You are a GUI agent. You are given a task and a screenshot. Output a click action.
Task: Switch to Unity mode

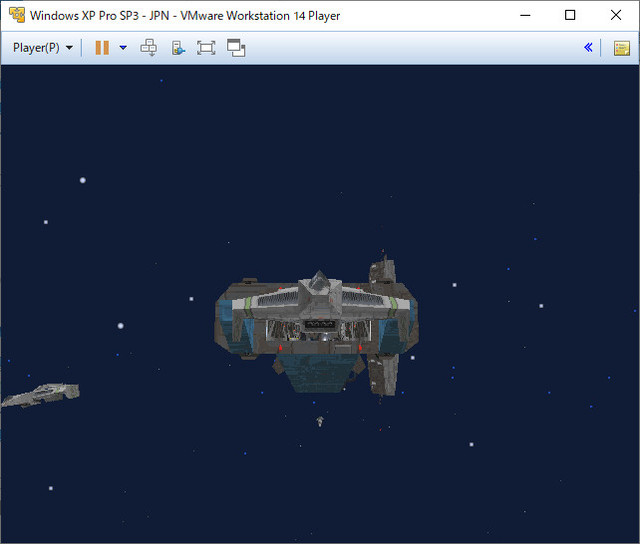tap(236, 48)
